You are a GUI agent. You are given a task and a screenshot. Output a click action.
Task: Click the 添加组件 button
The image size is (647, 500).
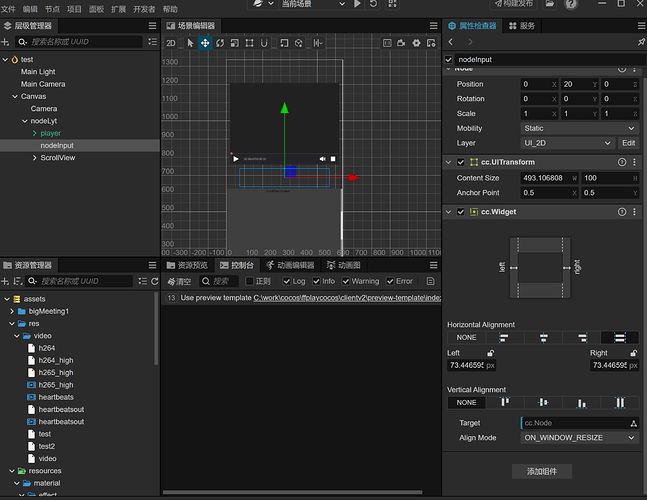click(x=543, y=471)
